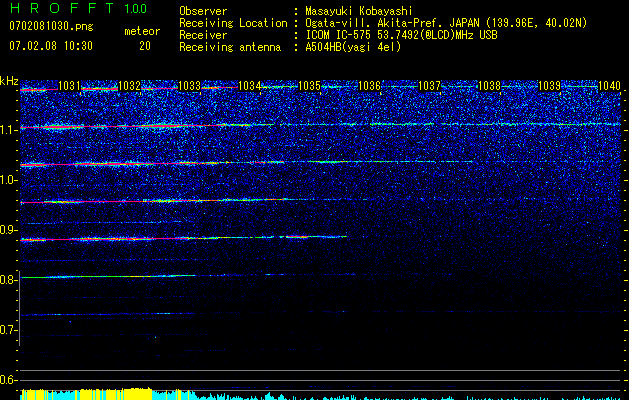The image size is (629, 400).
Task: Click the 0.9 kHz axis label
Action: tap(8, 230)
